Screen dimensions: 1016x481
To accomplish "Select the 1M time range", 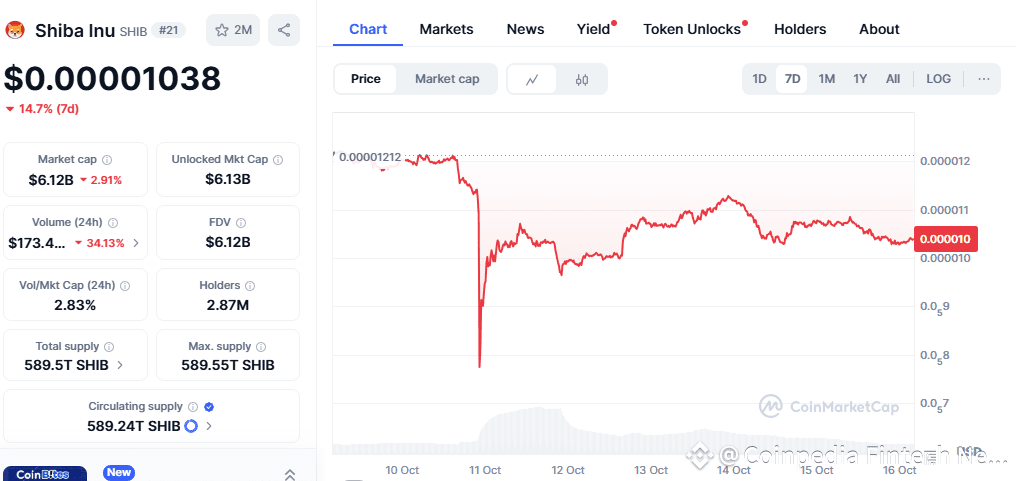I will pos(827,79).
